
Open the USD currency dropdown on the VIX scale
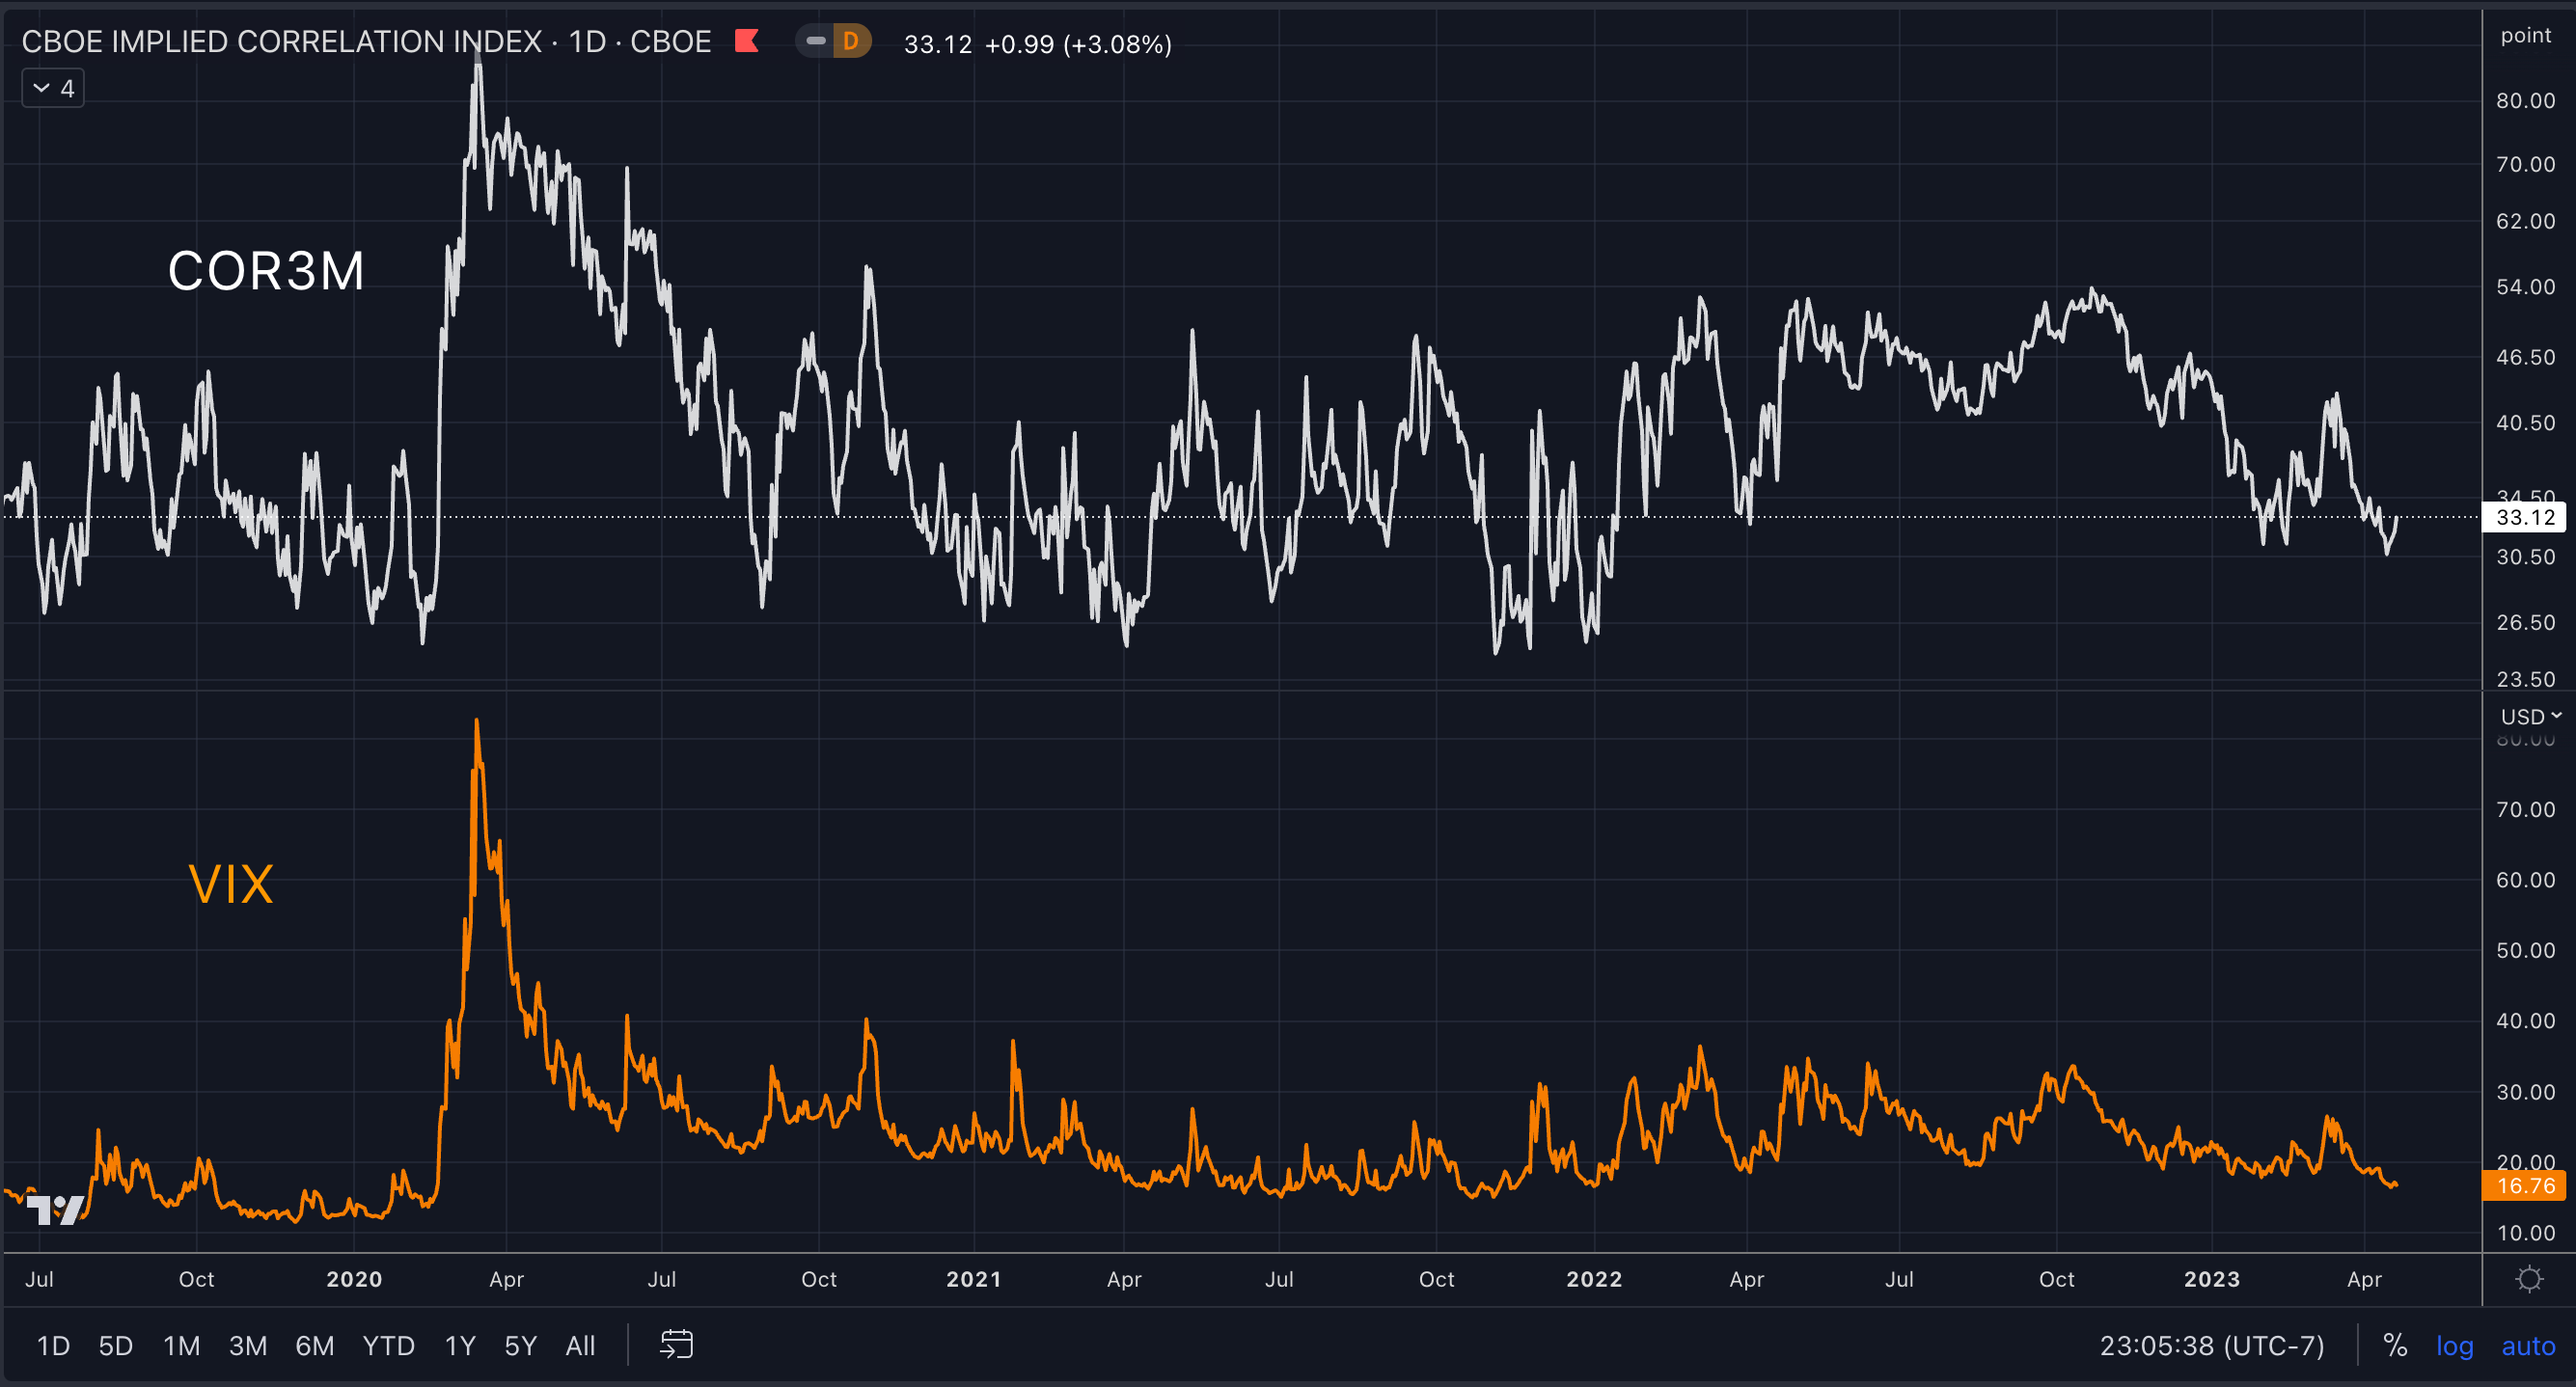tap(2527, 716)
